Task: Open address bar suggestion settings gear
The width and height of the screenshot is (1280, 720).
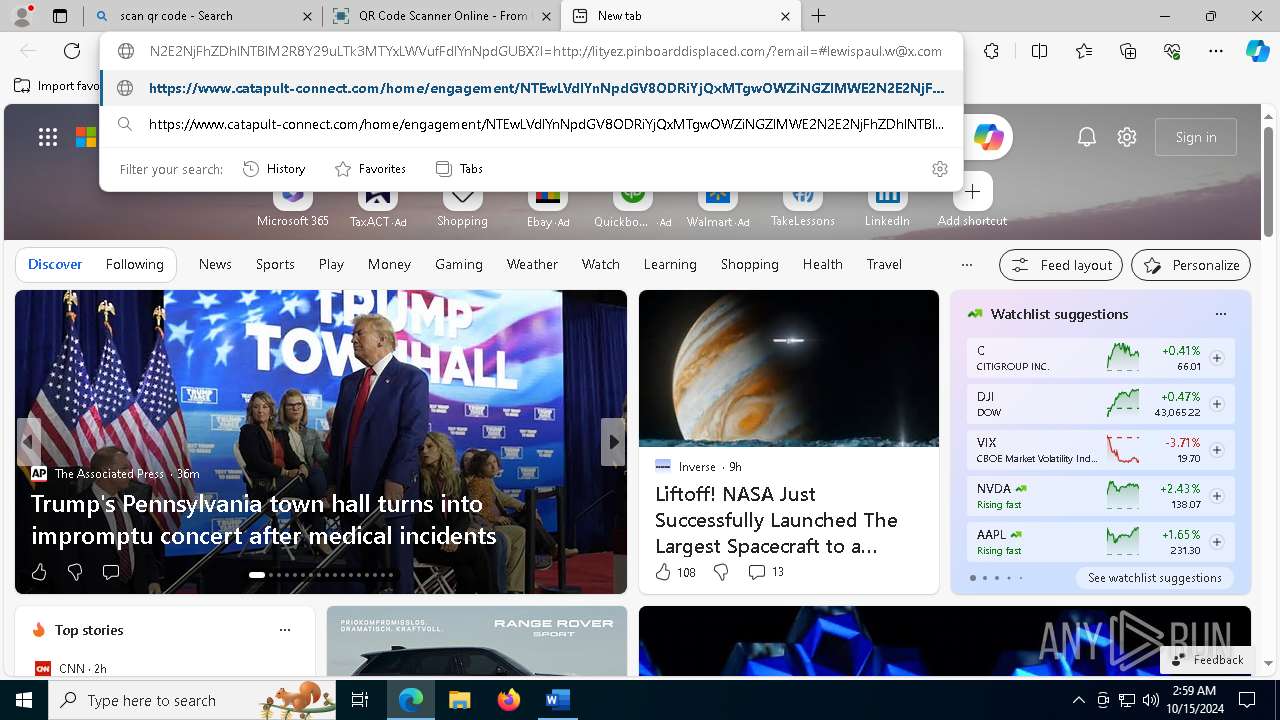Action: [x=939, y=169]
